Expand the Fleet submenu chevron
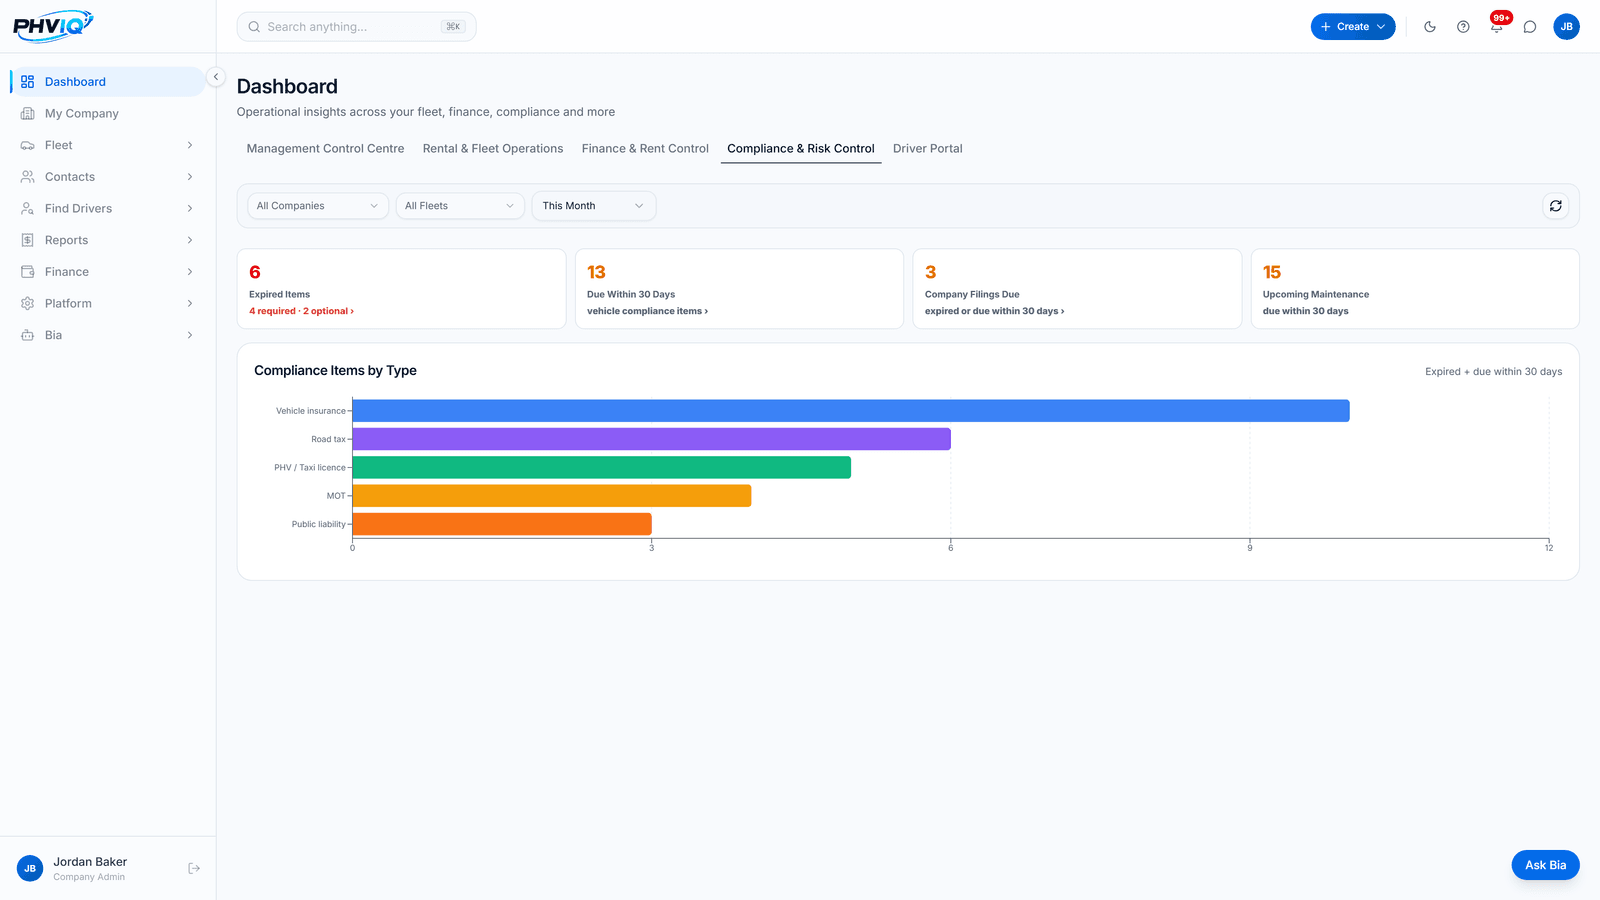Viewport: 1600px width, 900px height. (x=190, y=145)
